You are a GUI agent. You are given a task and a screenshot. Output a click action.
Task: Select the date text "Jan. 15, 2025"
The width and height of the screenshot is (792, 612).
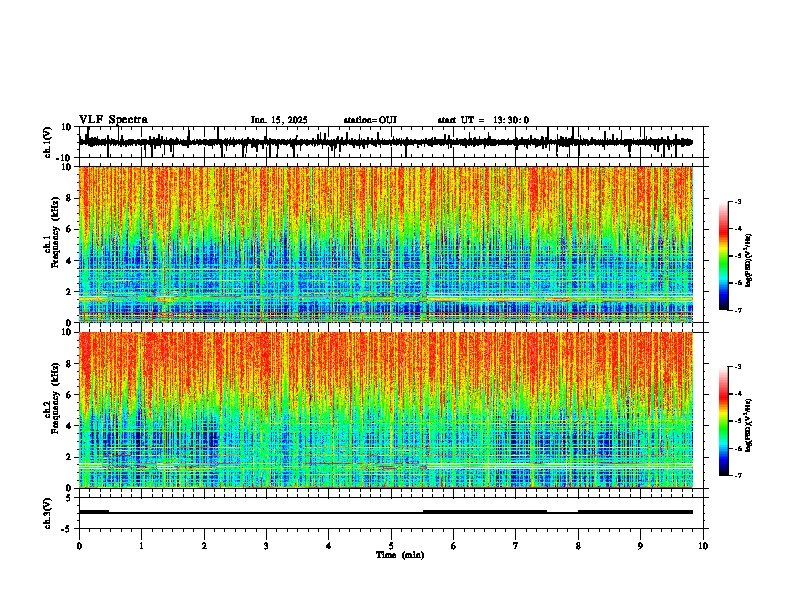point(279,120)
